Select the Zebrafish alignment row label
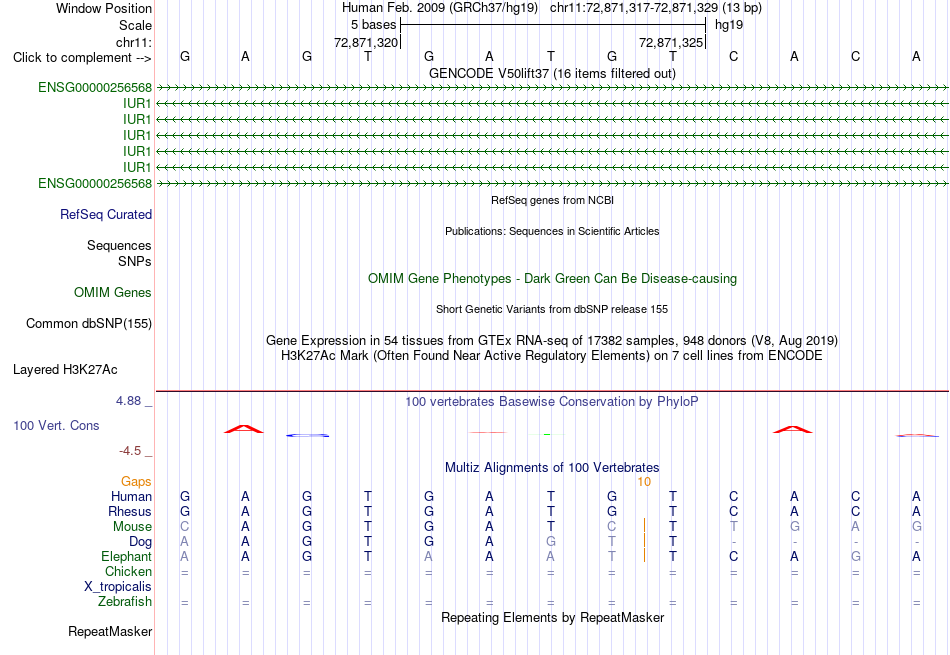Screen dimensions: 950x655 click(125, 602)
